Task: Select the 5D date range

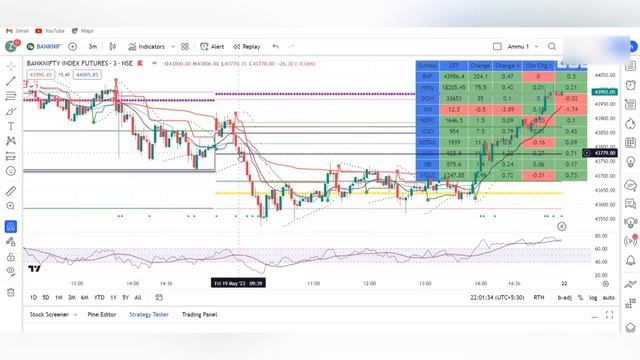Action: (x=46, y=298)
